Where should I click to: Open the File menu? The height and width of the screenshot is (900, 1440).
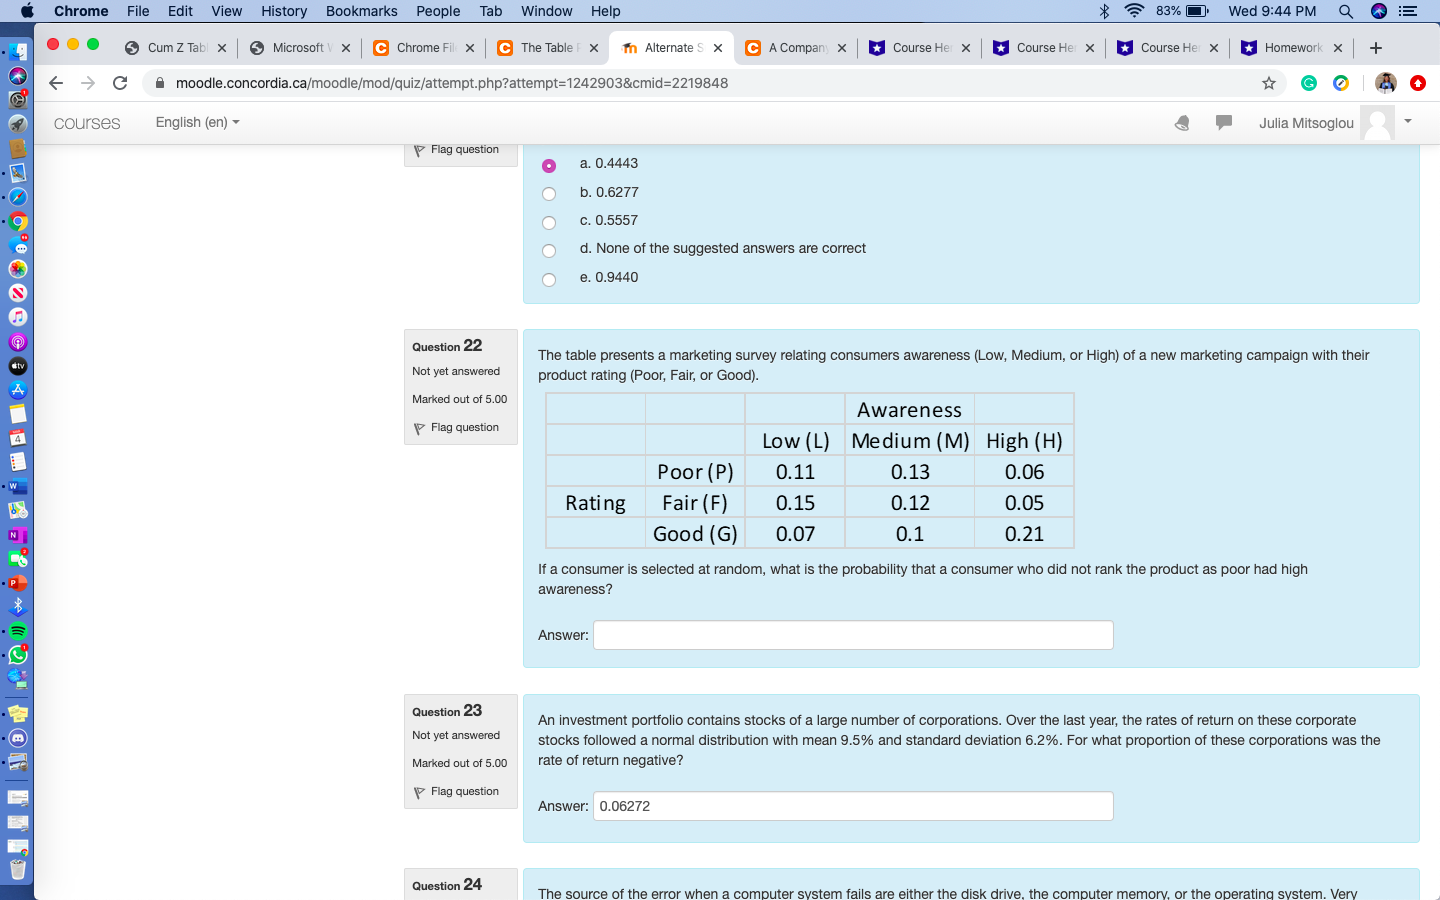coord(138,11)
